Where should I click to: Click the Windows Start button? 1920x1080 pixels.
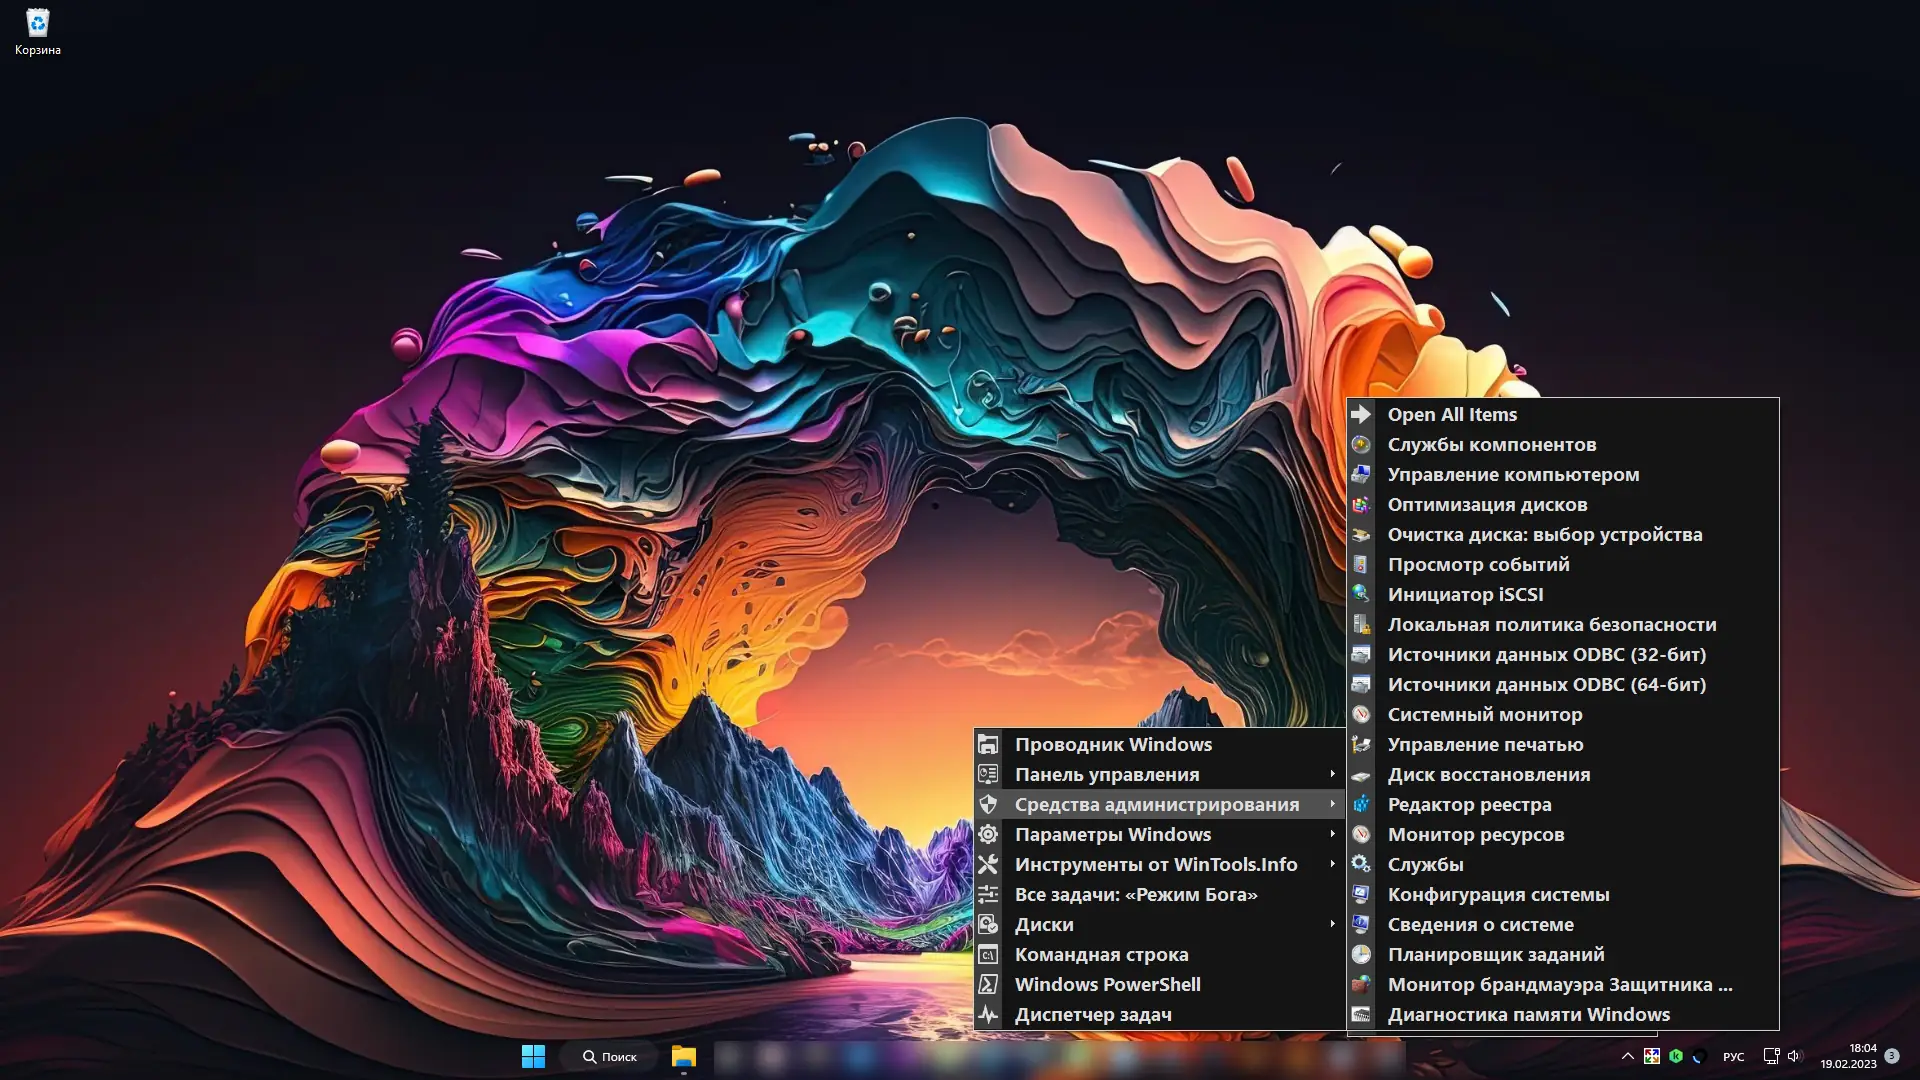tap(533, 1056)
